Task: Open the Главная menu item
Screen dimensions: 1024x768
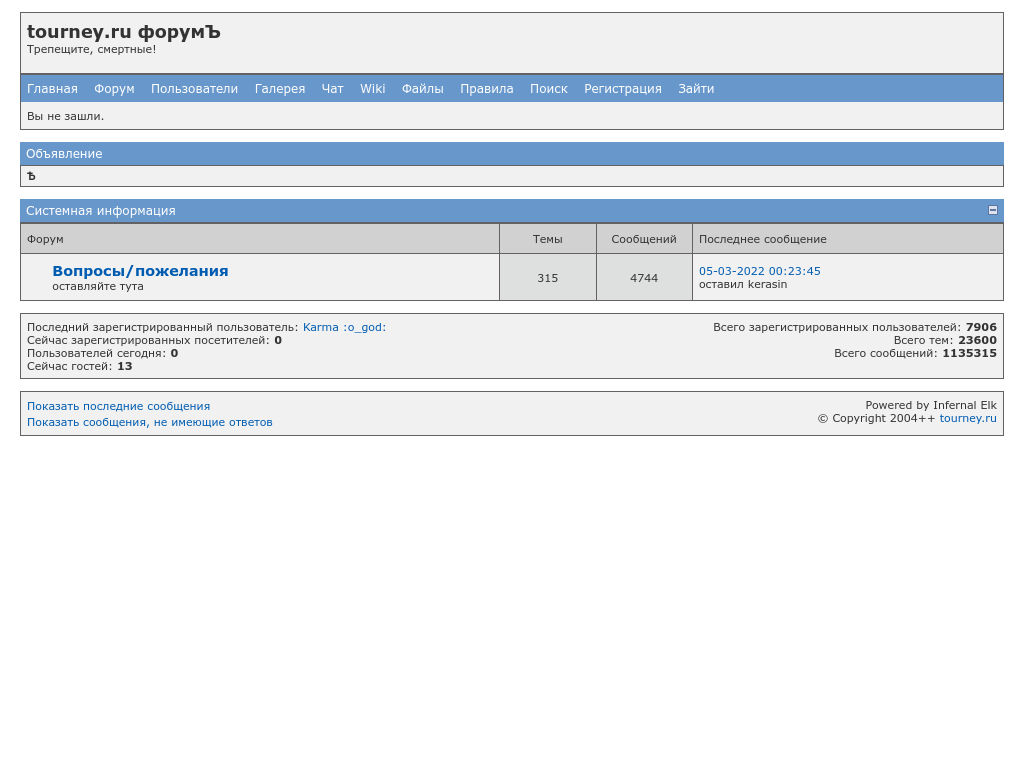Action: pos(52,89)
